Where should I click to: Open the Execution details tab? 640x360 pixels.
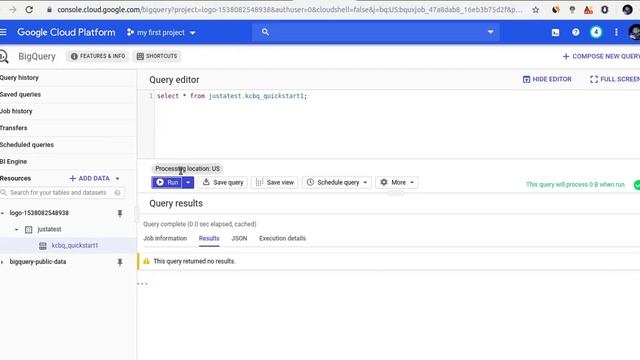point(282,238)
